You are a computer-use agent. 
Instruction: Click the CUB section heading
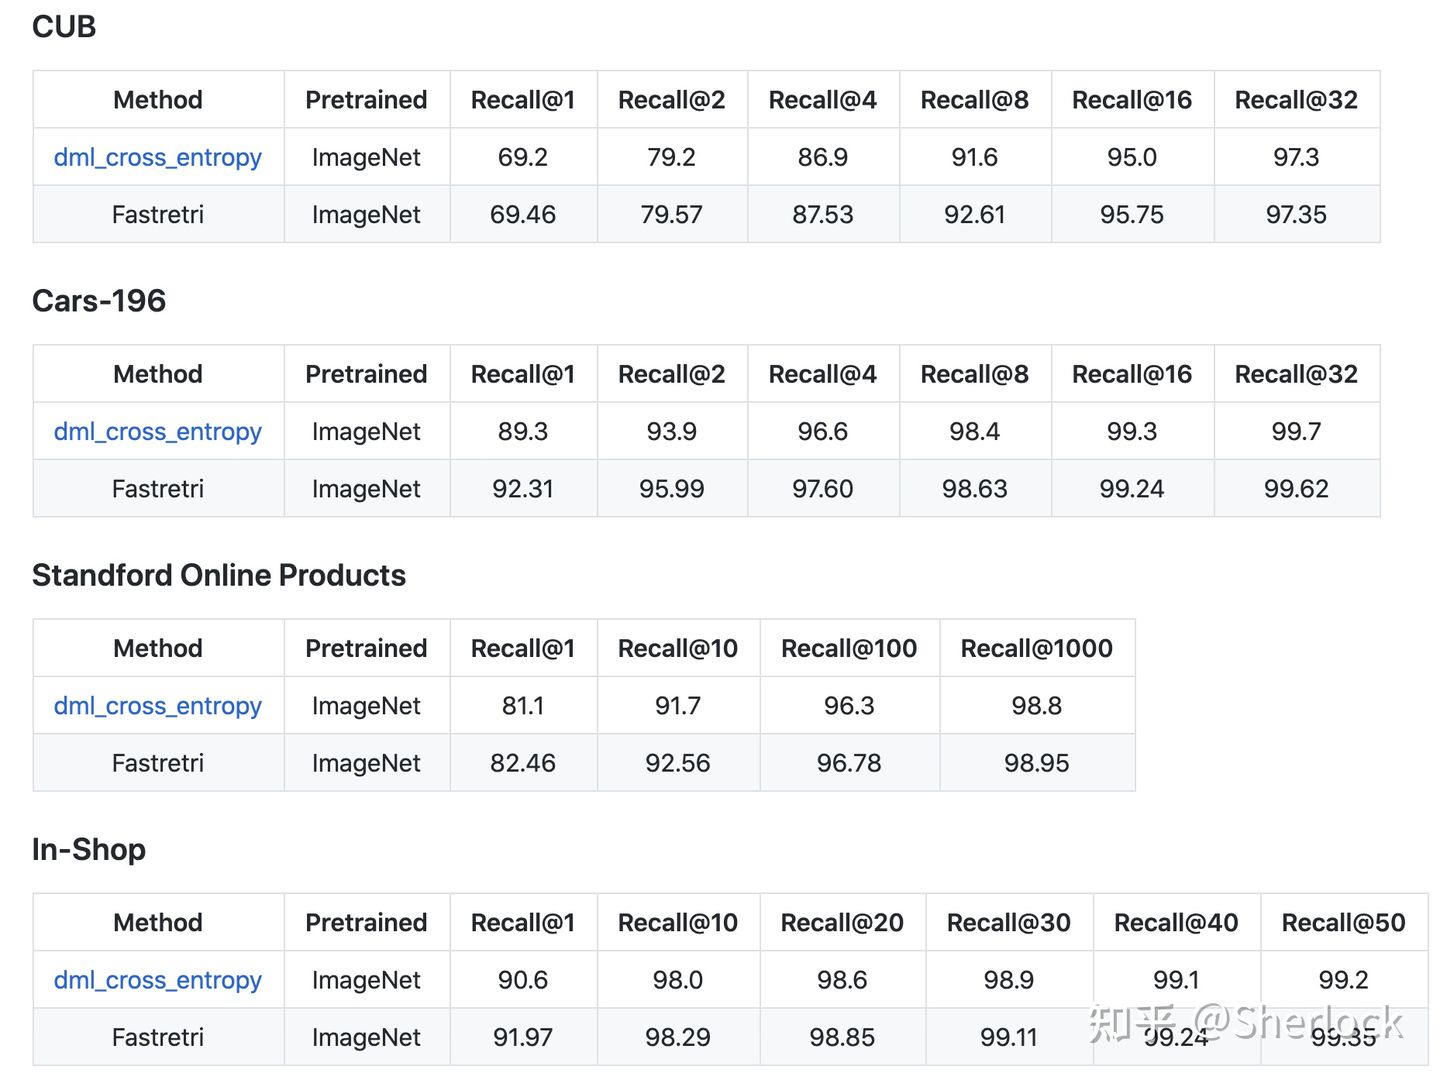[x=64, y=27]
